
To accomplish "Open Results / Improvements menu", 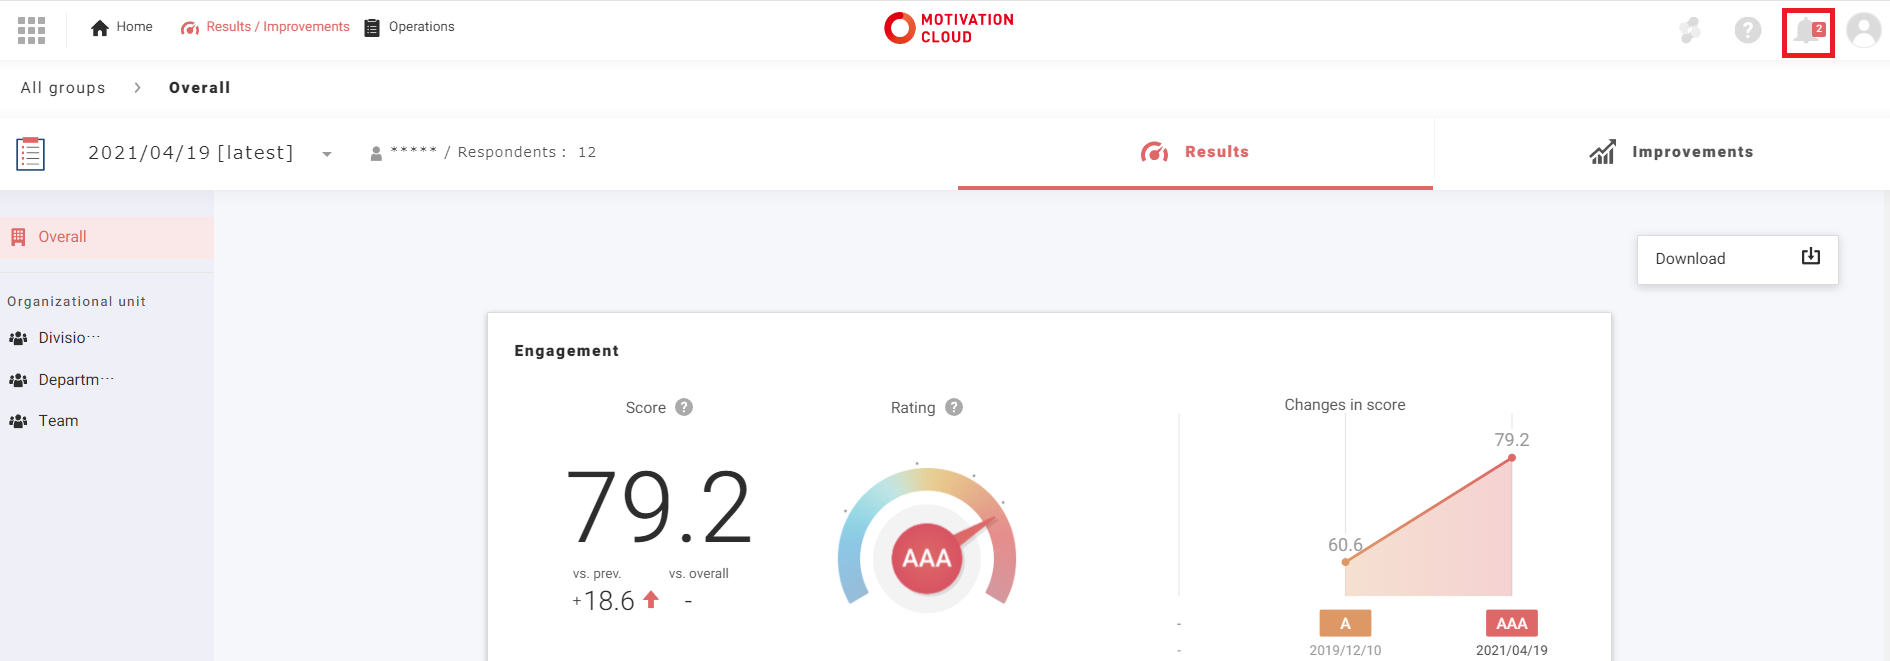I will click(266, 27).
